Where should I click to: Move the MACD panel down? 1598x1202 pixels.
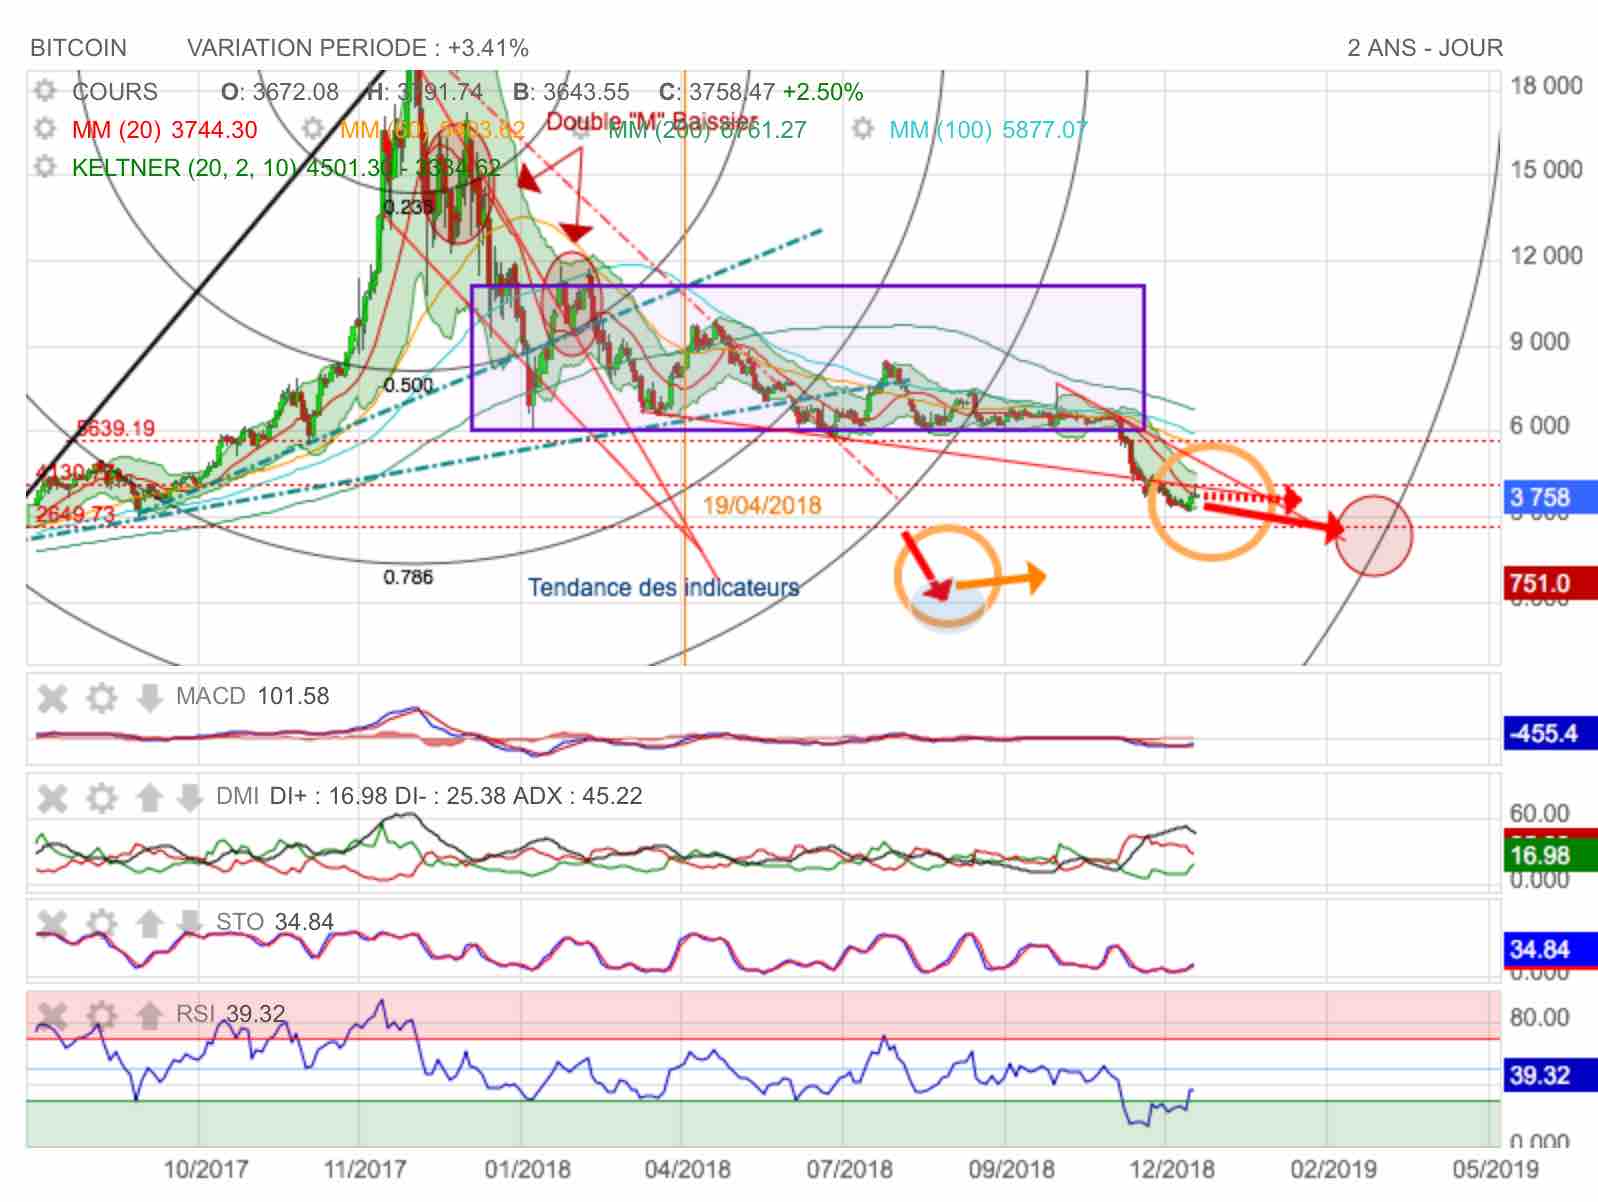coord(149,697)
